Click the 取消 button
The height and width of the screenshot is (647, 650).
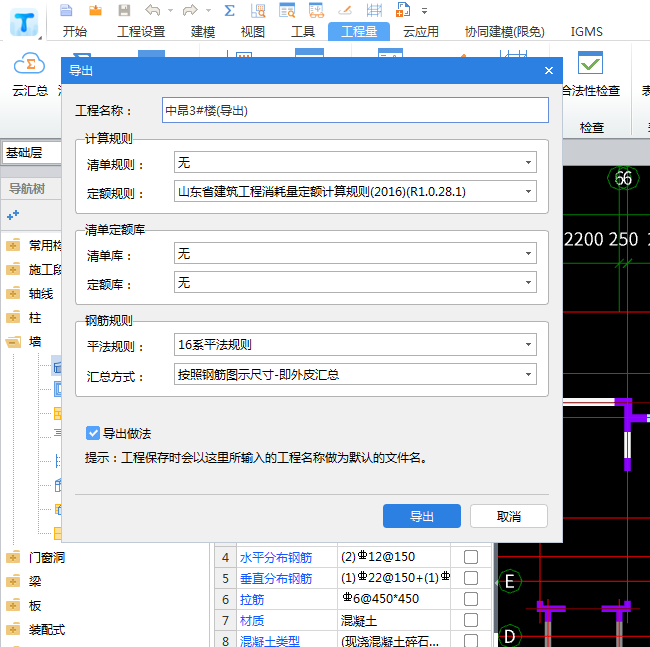click(509, 516)
